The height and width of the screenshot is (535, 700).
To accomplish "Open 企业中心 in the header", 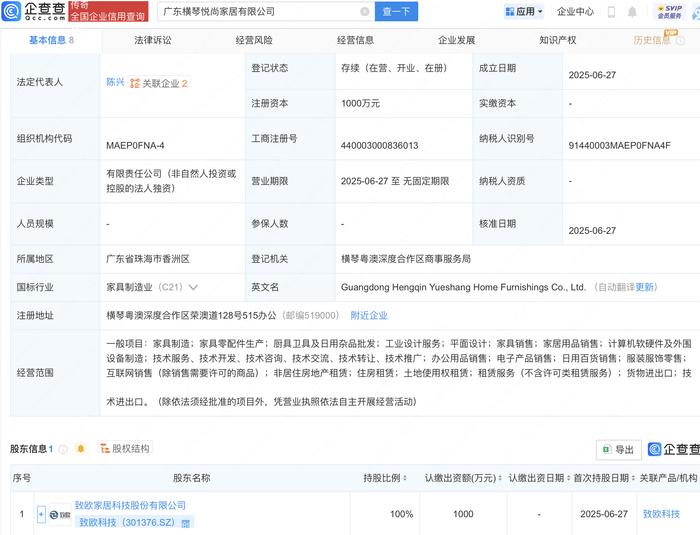I will pyautogui.click(x=575, y=12).
